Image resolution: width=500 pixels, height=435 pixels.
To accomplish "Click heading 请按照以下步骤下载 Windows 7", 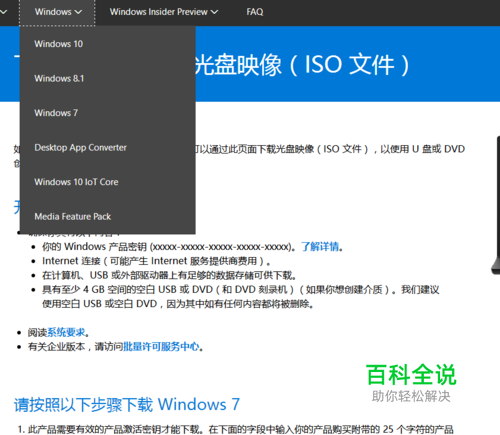I will [x=127, y=405].
